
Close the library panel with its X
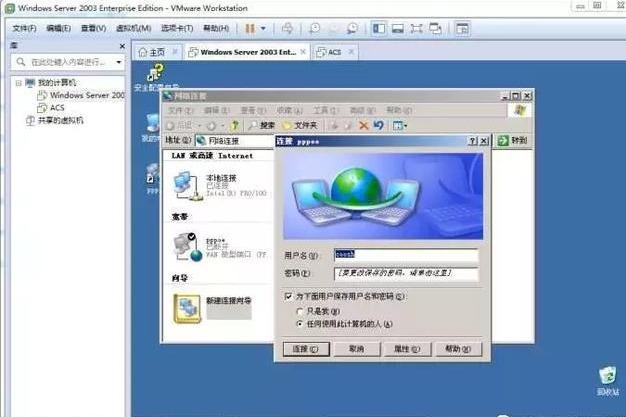pyautogui.click(x=122, y=46)
